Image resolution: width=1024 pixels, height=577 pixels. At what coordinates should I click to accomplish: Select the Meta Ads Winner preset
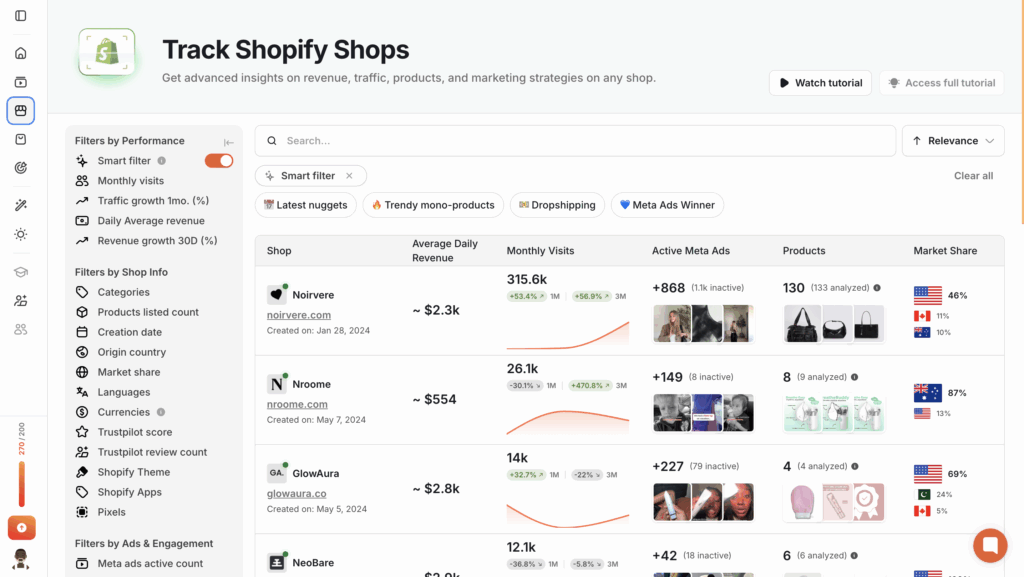coord(667,205)
